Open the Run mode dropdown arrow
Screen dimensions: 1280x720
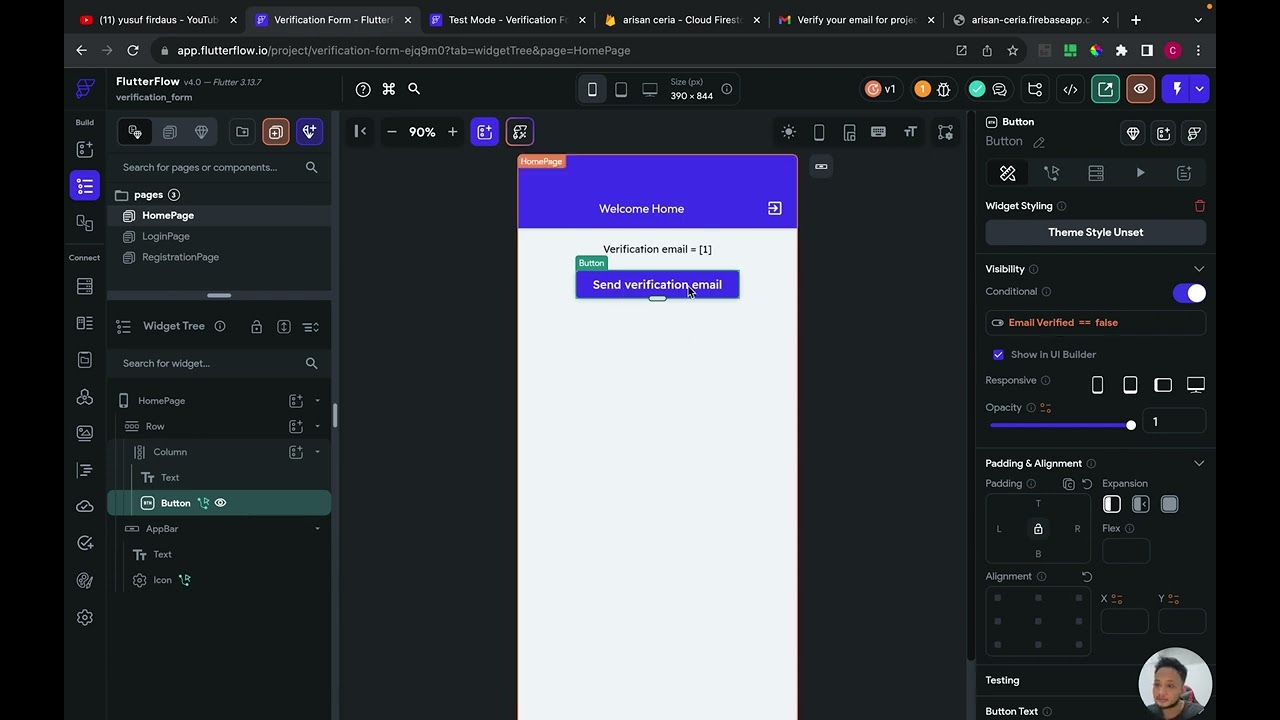pyautogui.click(x=1199, y=89)
